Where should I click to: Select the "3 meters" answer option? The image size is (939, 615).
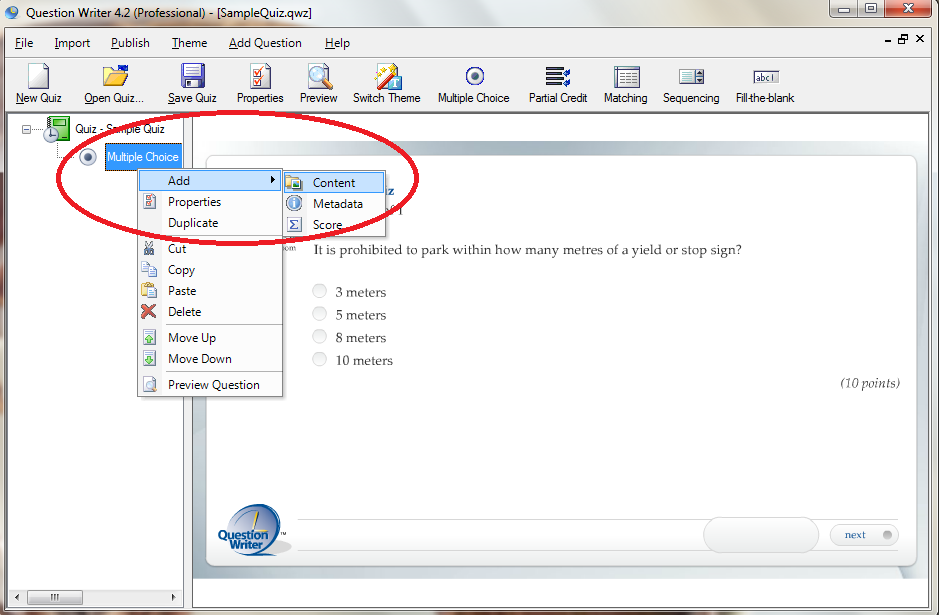(x=319, y=292)
